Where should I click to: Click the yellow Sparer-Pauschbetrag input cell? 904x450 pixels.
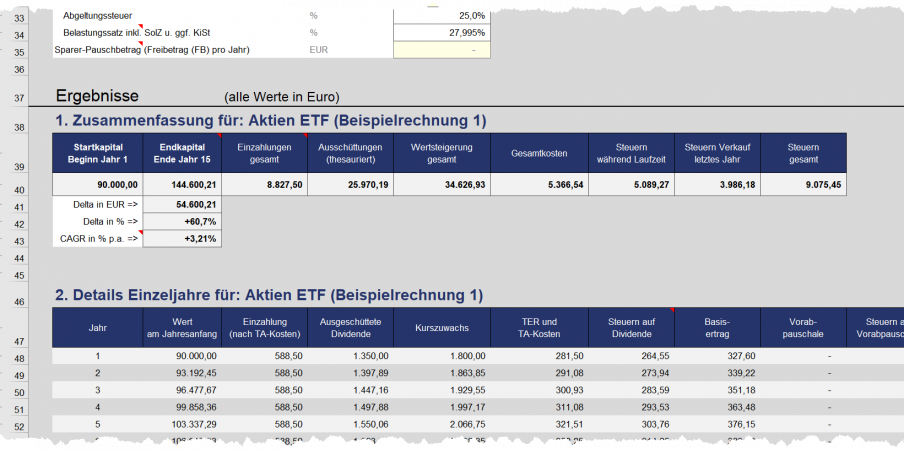click(x=440, y=50)
